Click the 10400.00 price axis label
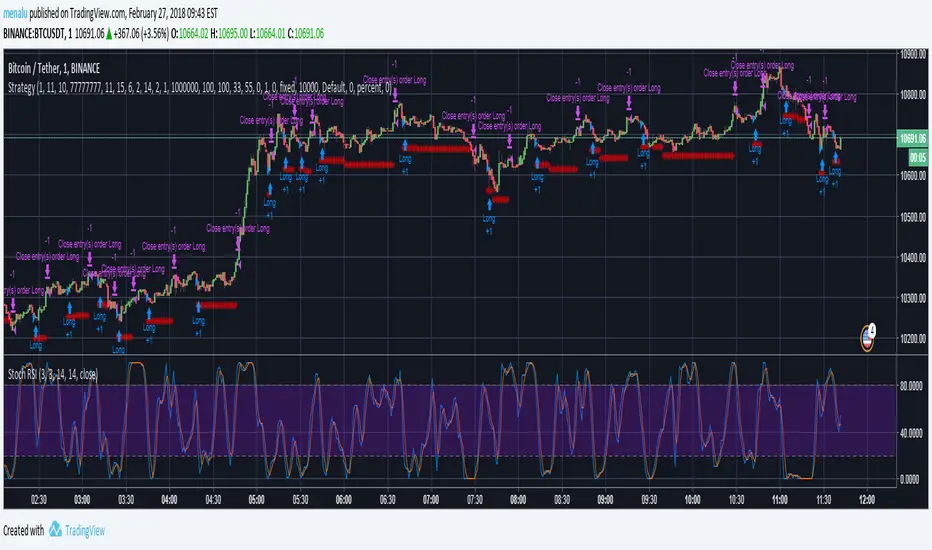932x550 pixels. point(913,258)
